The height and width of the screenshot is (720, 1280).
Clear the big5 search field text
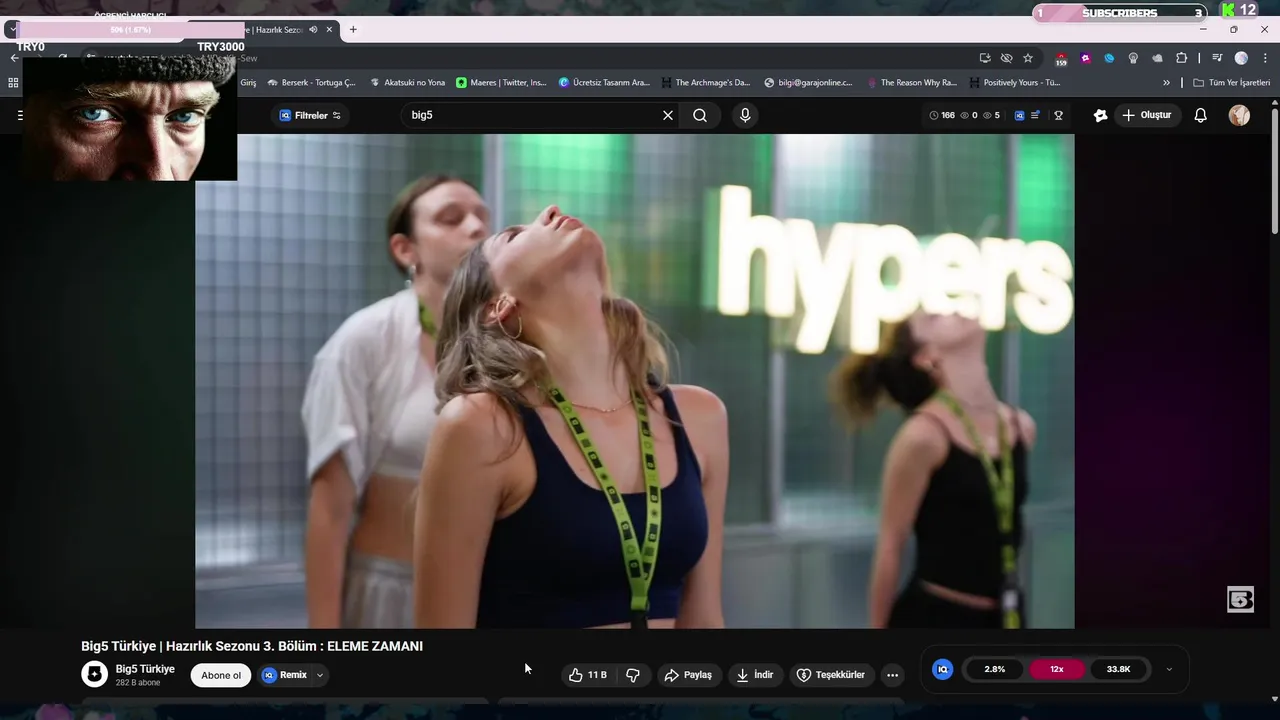(668, 115)
